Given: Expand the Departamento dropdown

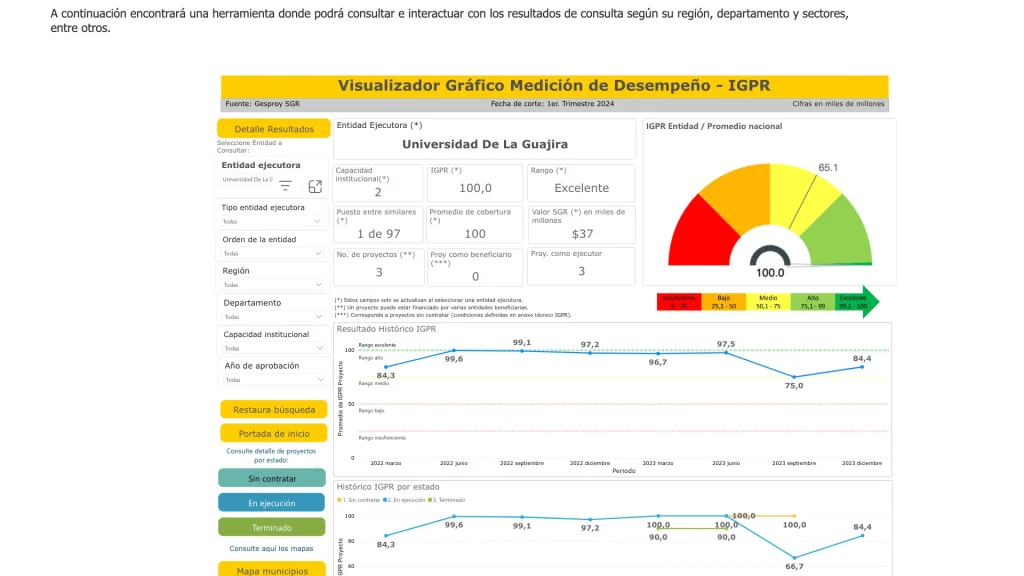Looking at the screenshot, I should (273, 317).
